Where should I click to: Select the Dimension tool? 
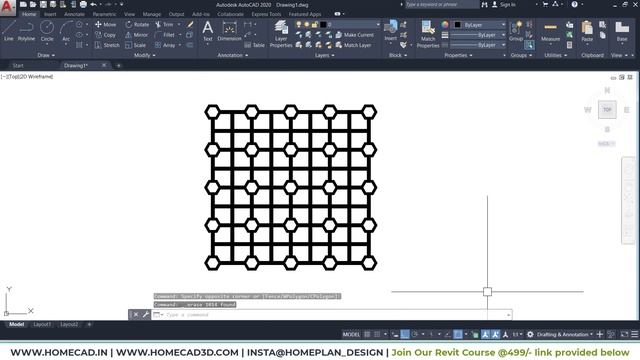pos(229,31)
